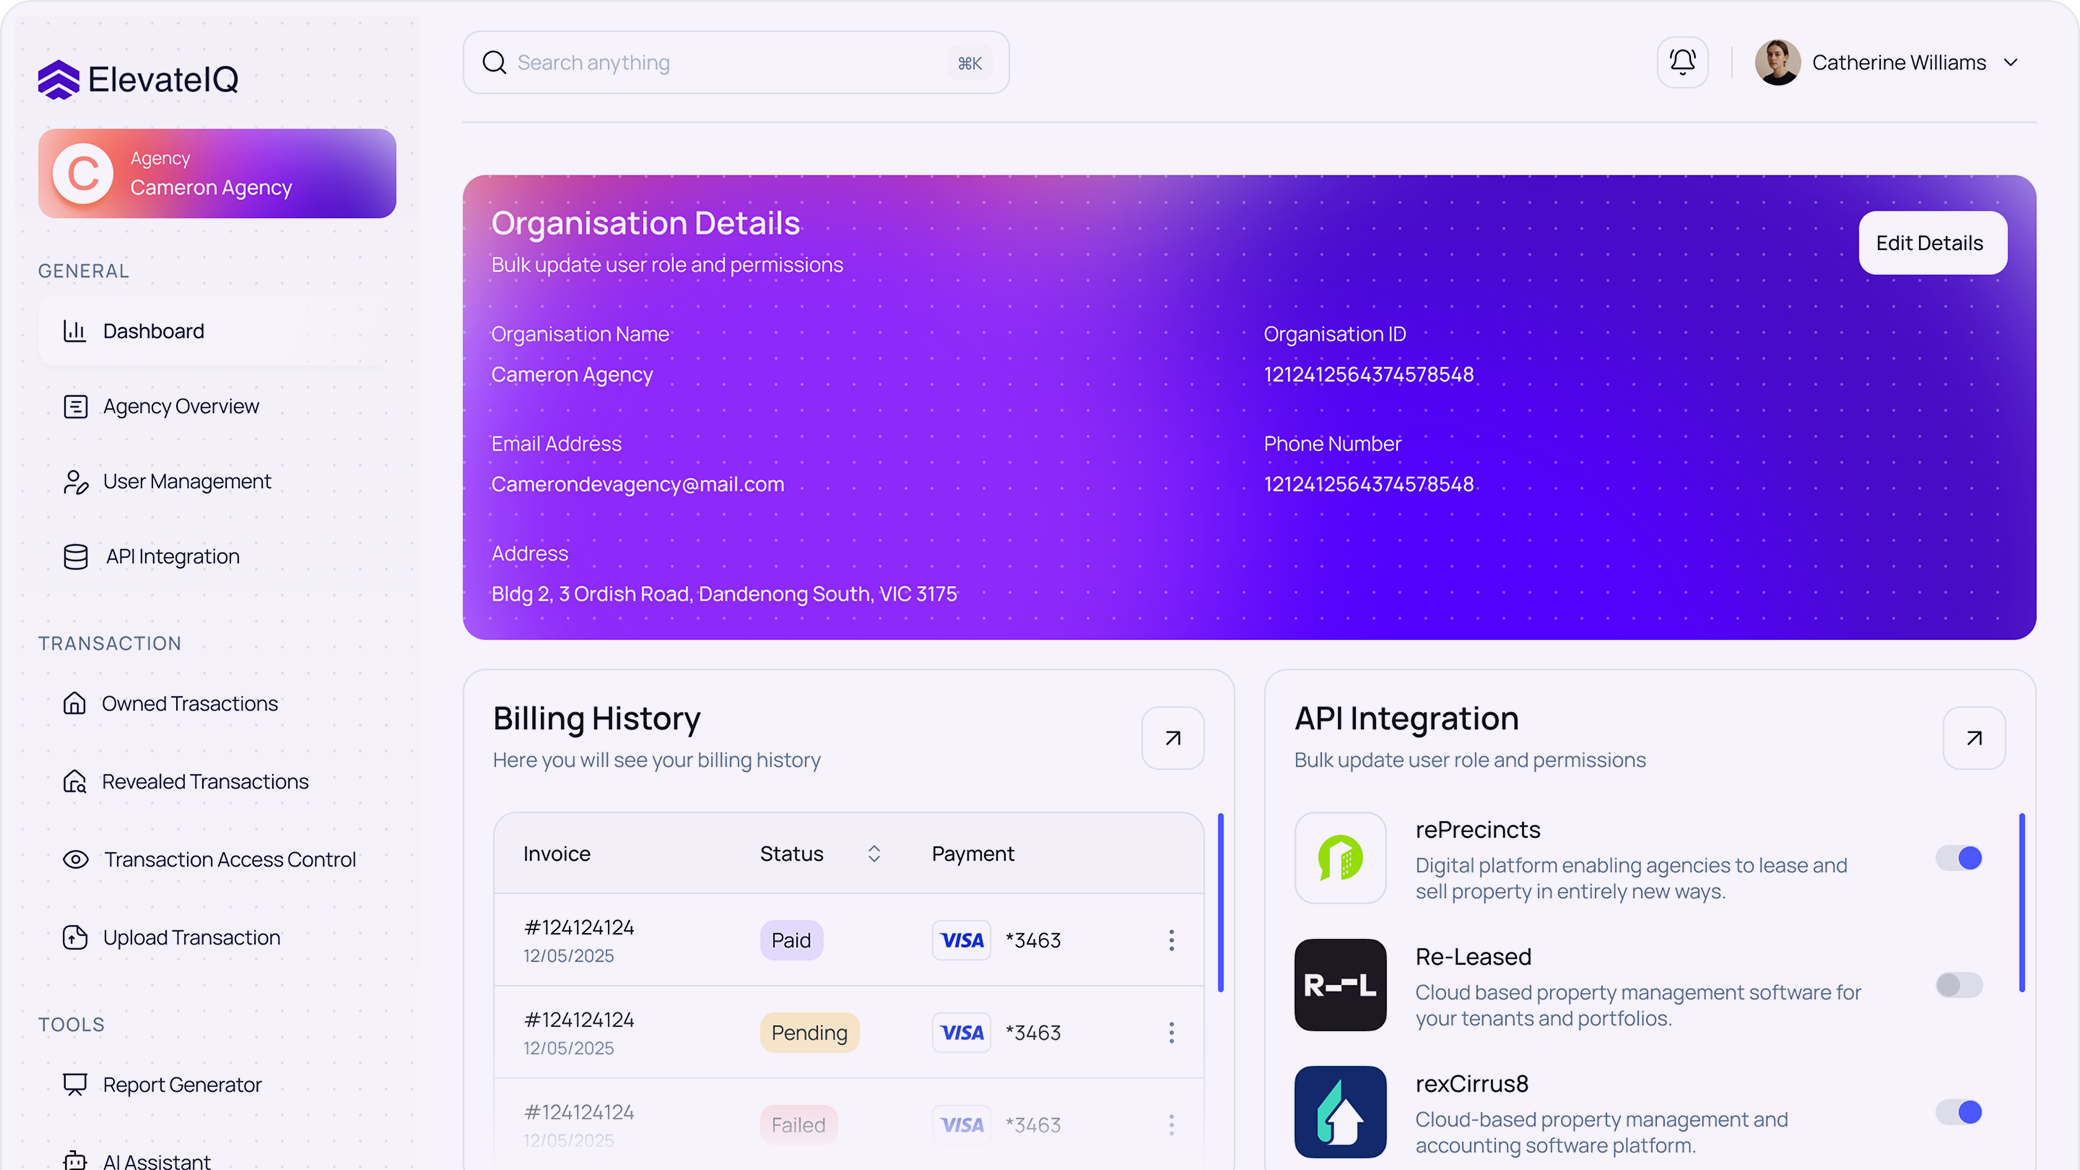Select the Cameron Agency switcher card
The width and height of the screenshot is (2080, 1170).
(x=217, y=173)
